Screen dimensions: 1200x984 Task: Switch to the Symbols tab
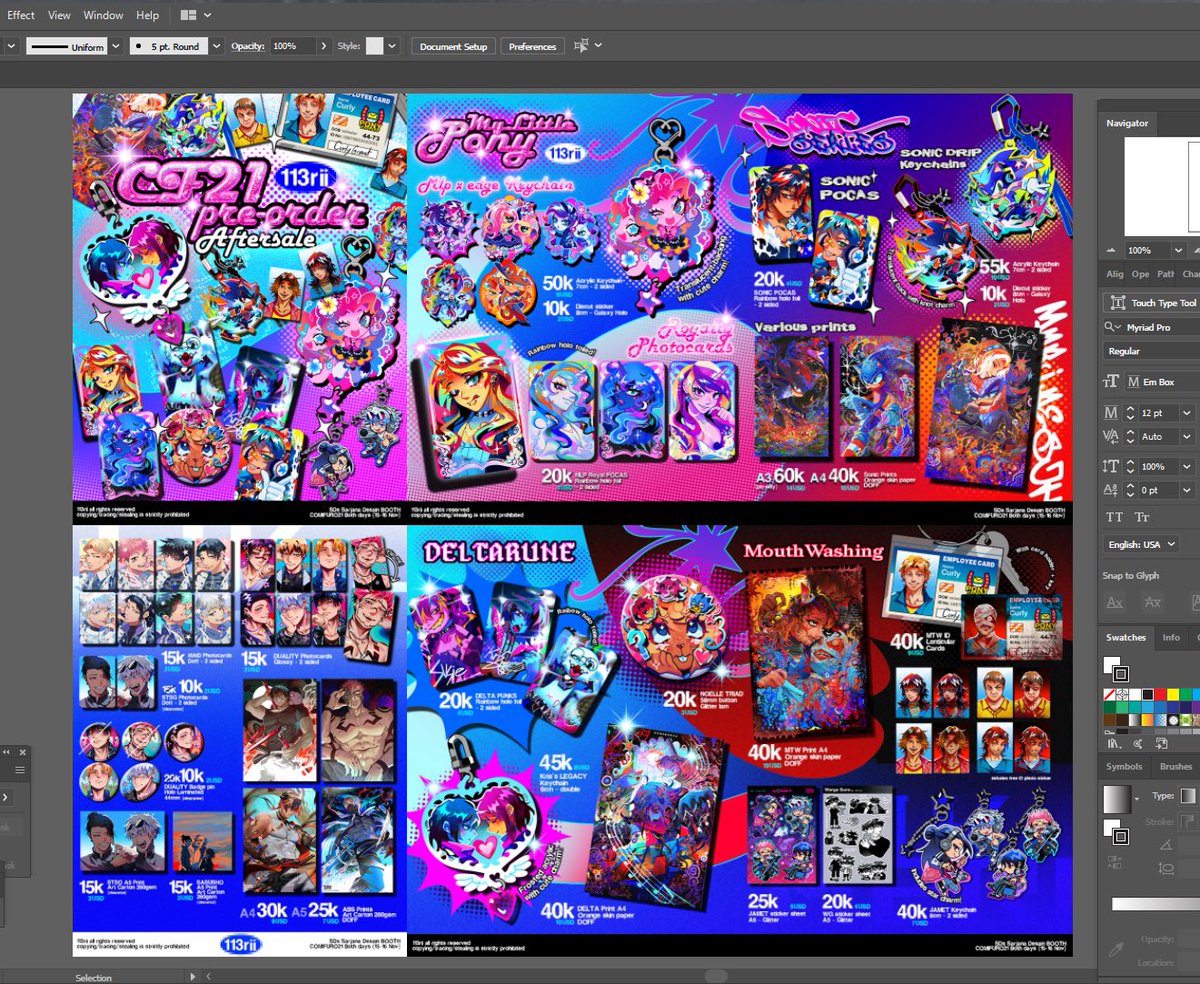[x=1124, y=766]
